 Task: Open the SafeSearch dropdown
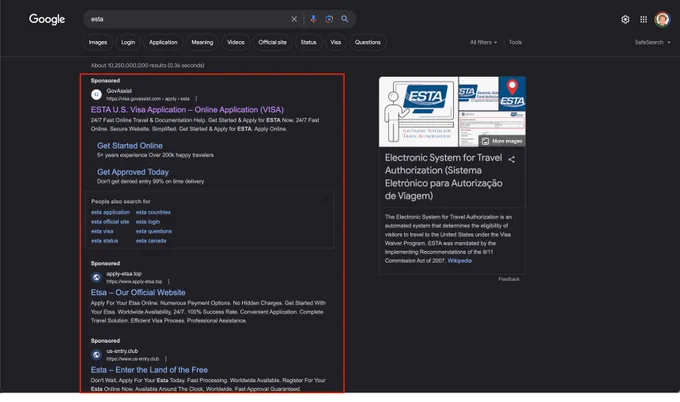[x=653, y=42]
